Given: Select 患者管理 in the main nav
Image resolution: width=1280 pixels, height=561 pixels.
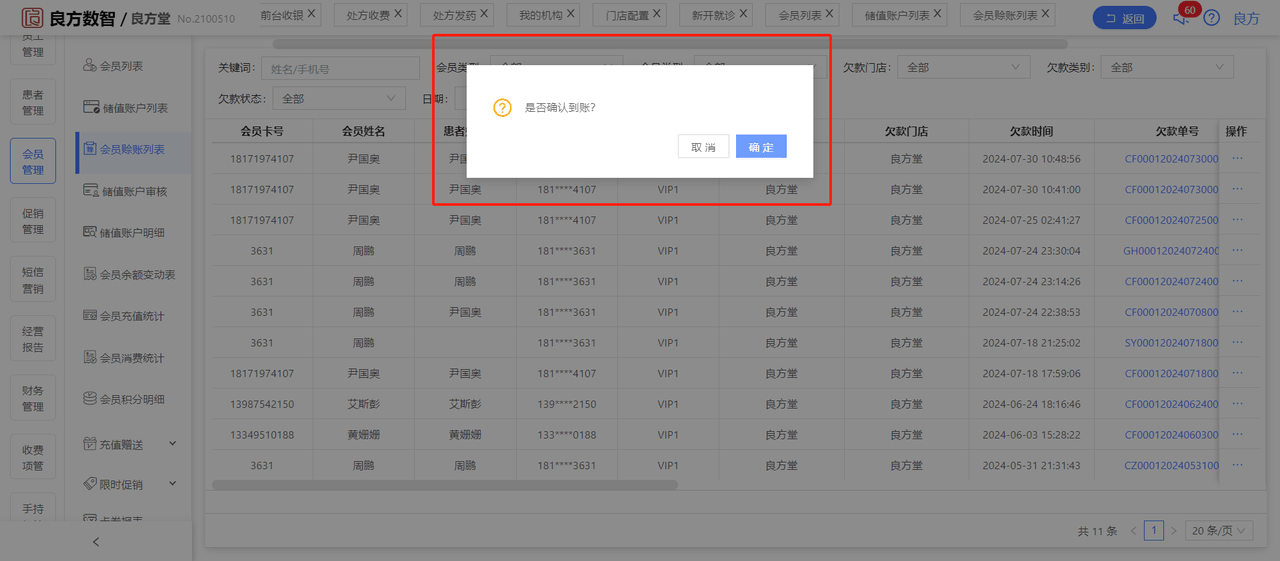Looking at the screenshot, I should (33, 102).
